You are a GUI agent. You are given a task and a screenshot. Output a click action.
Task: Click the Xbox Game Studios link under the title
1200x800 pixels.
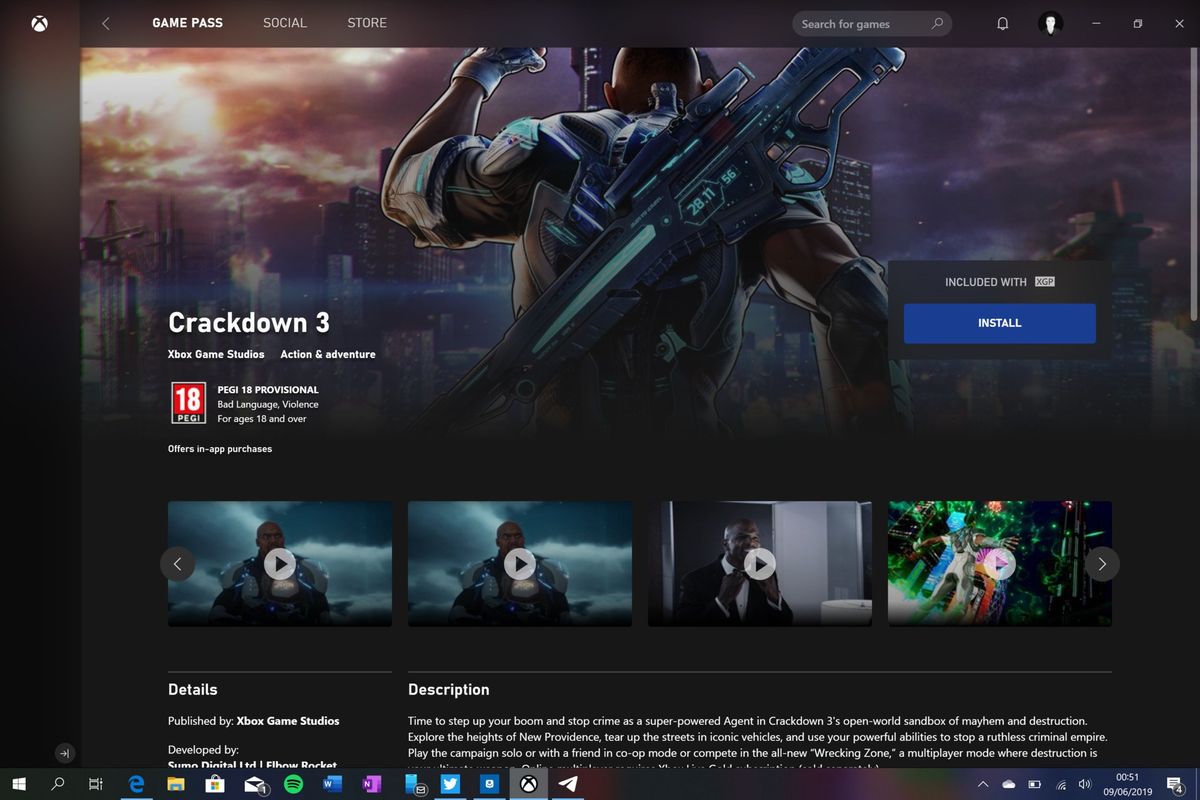(x=216, y=354)
